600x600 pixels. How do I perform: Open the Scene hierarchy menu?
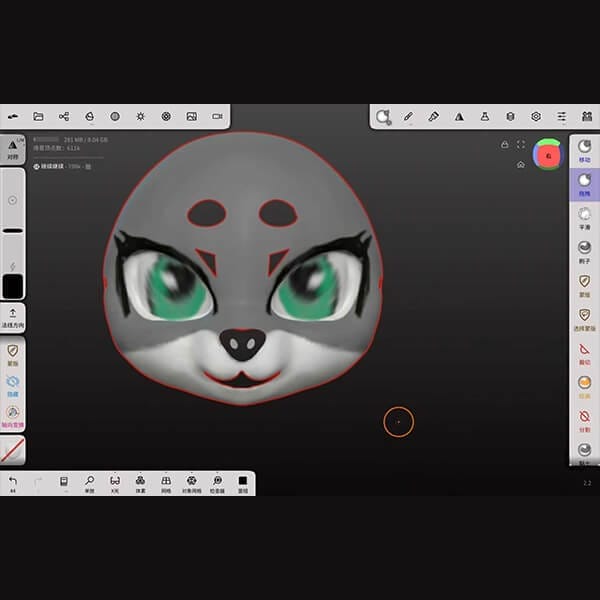click(x=64, y=116)
